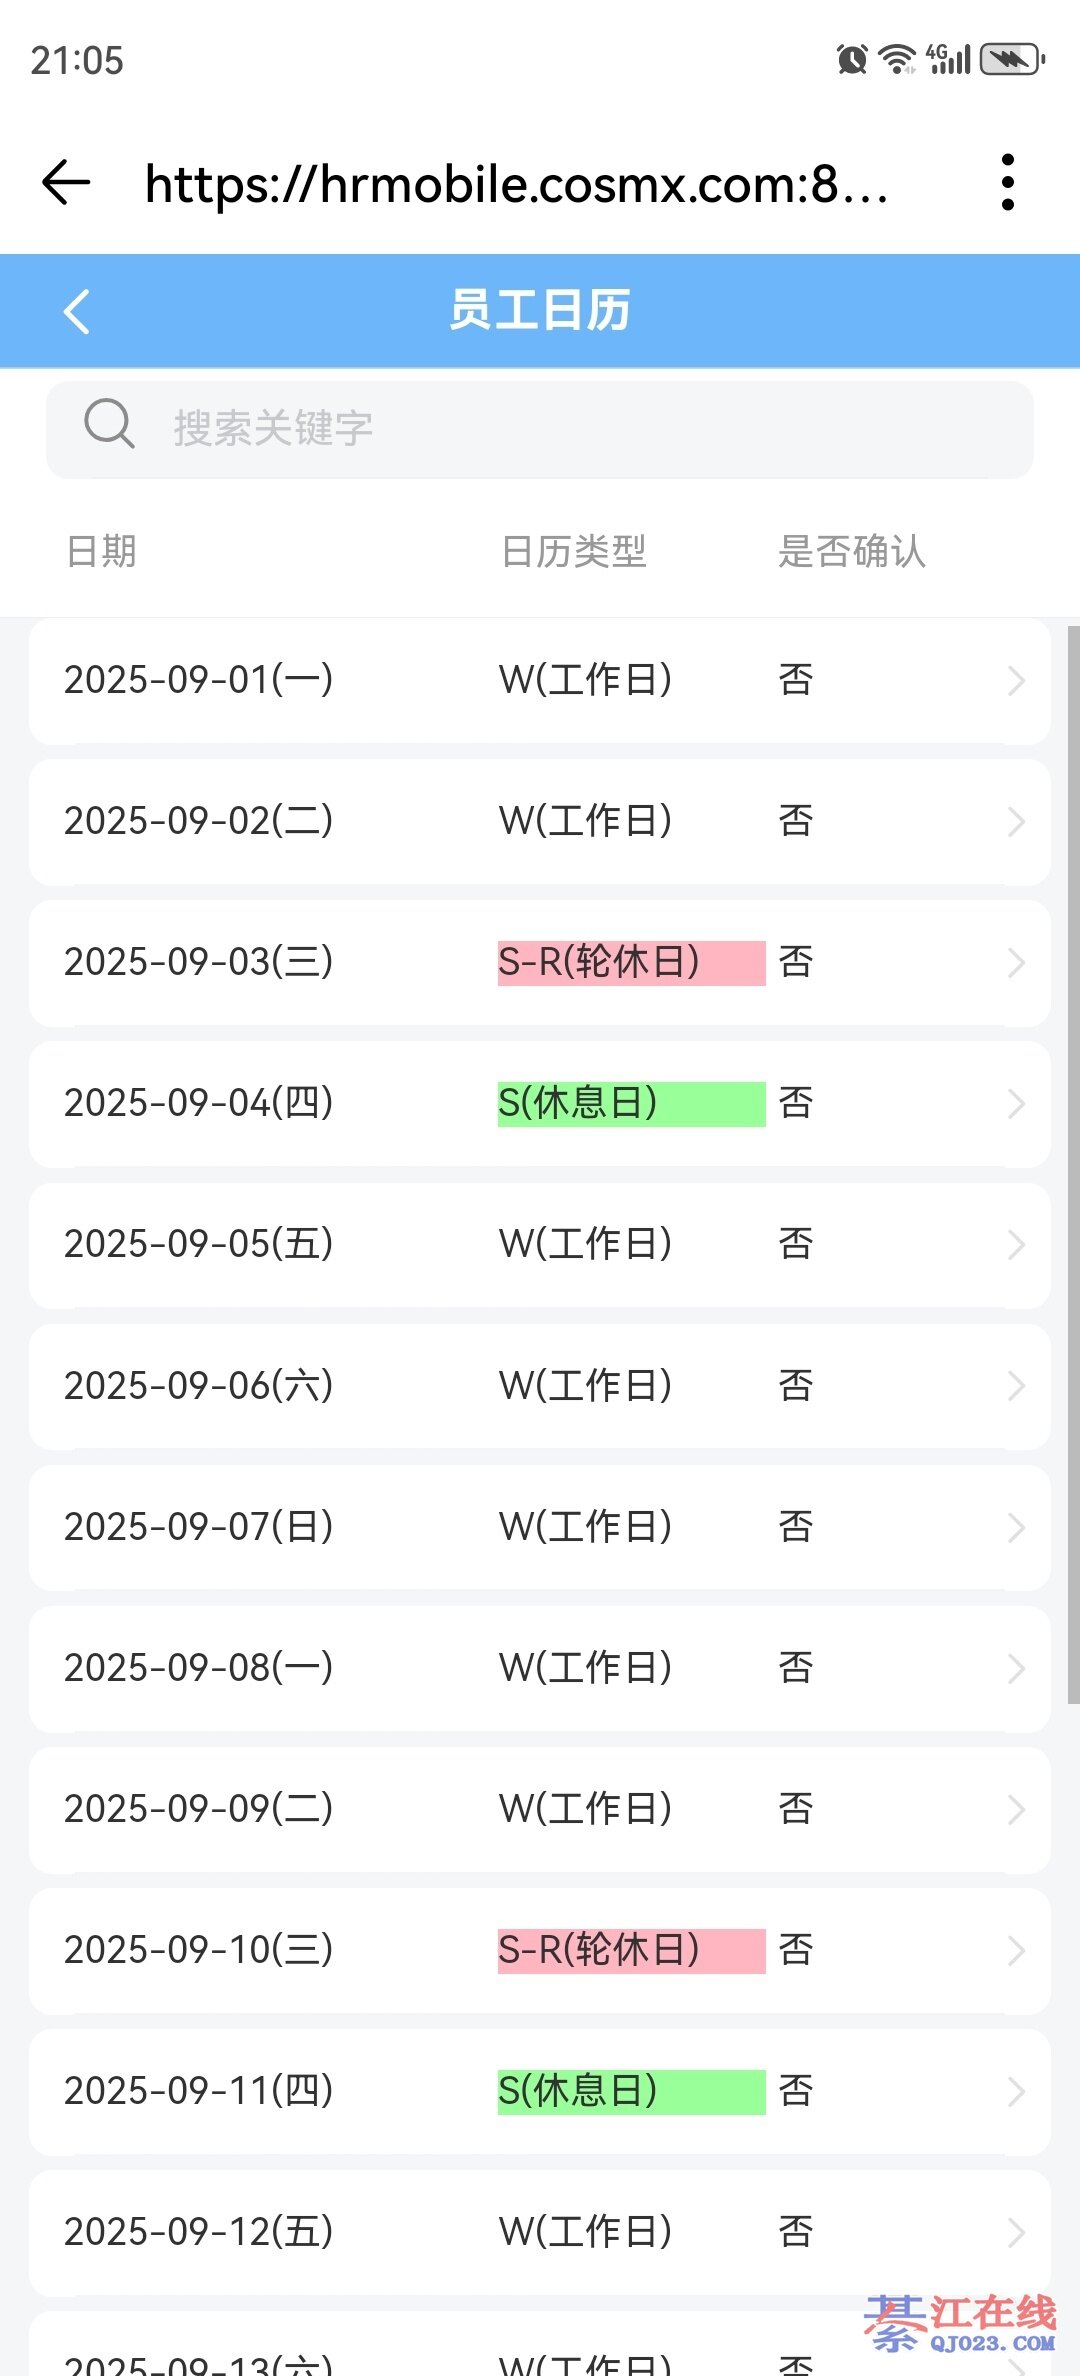Expand the 2025-09-08 row chevron
The width and height of the screenshot is (1080, 2376).
(1016, 1669)
